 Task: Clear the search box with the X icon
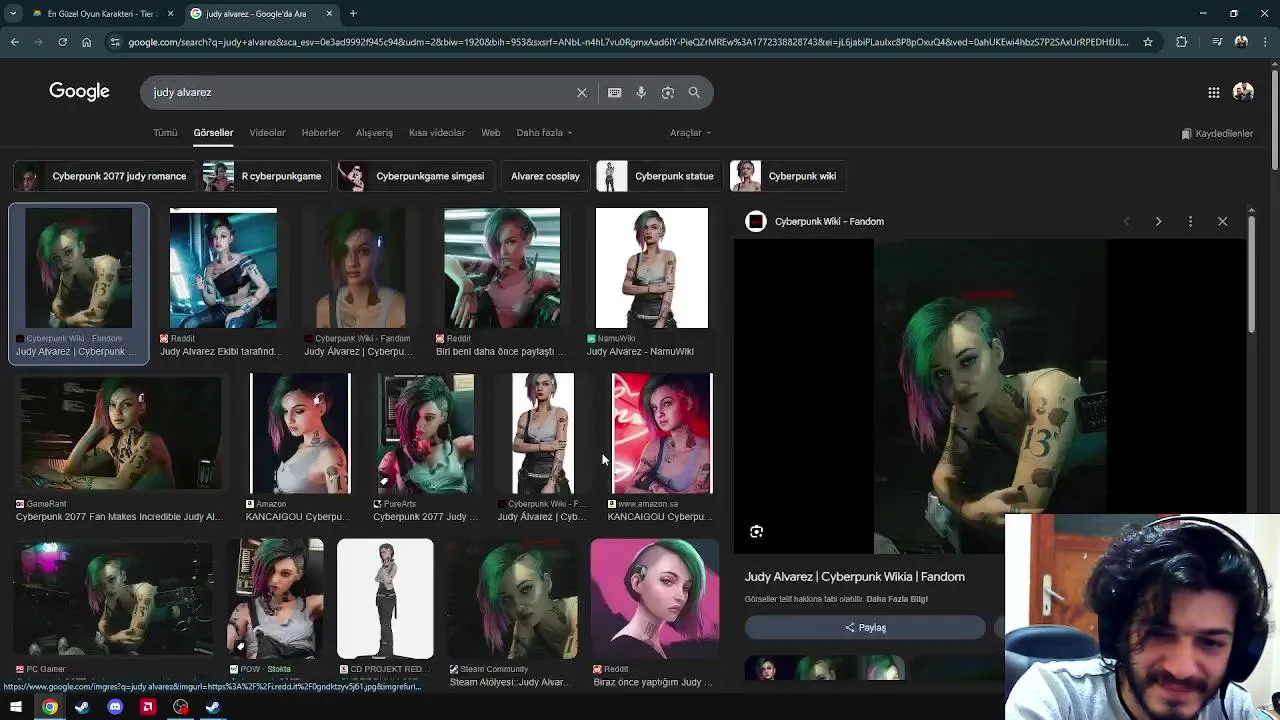click(582, 92)
